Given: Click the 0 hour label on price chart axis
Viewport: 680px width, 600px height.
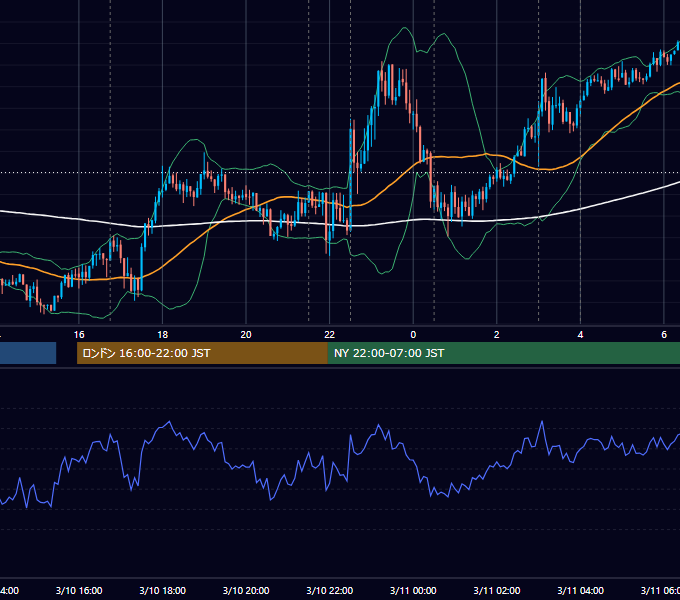Looking at the screenshot, I should [x=413, y=335].
